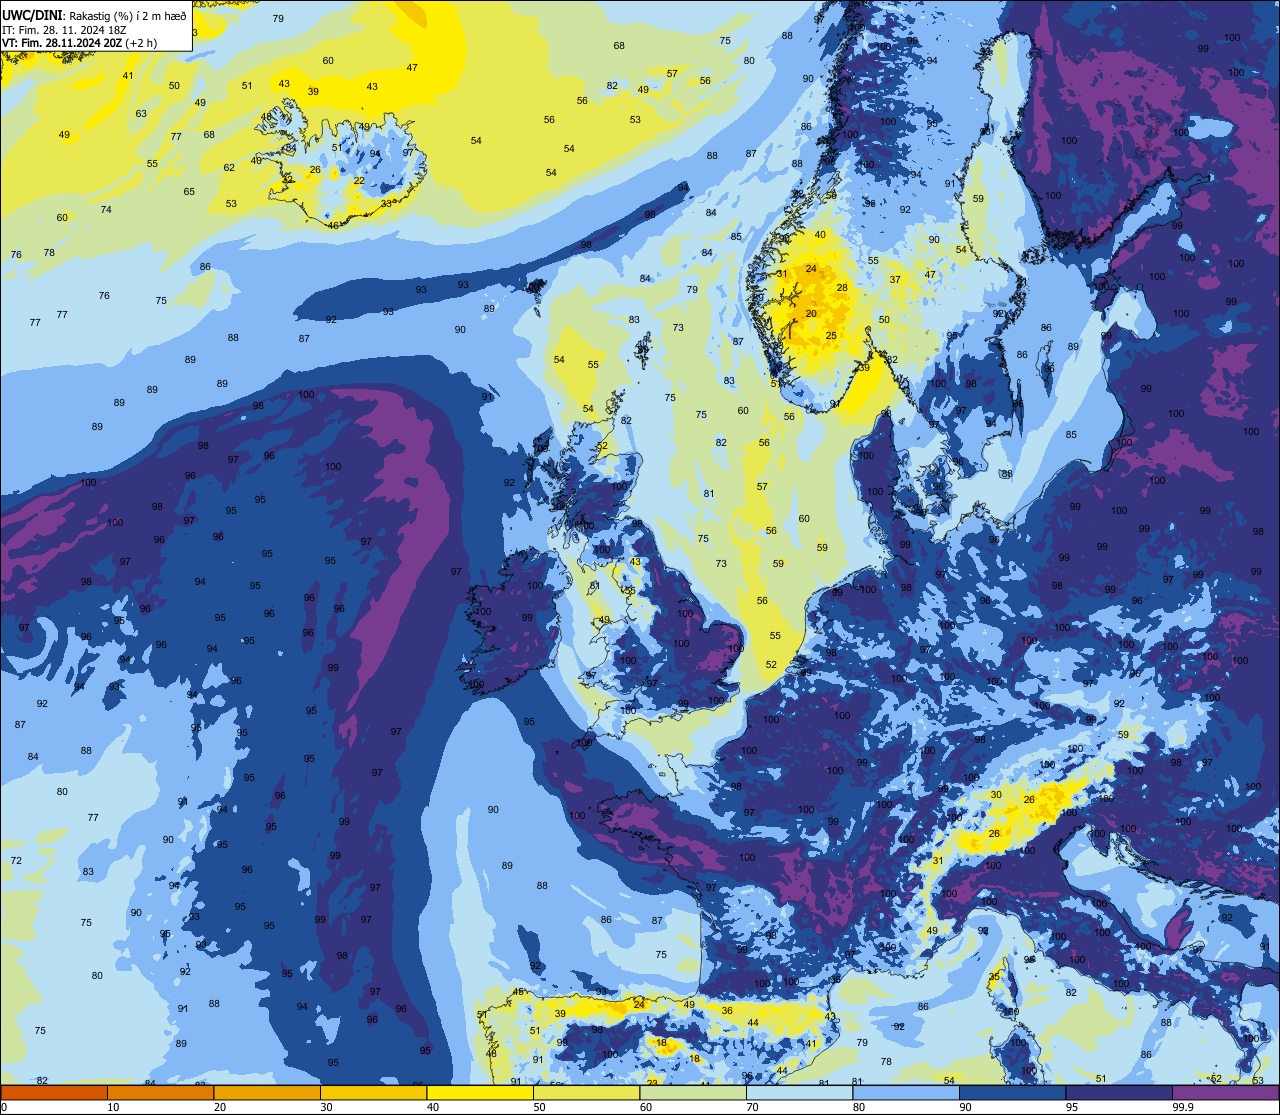The width and height of the screenshot is (1280, 1115).
Task: Select the legend swatch between 20 and 30
Action: [267, 1092]
